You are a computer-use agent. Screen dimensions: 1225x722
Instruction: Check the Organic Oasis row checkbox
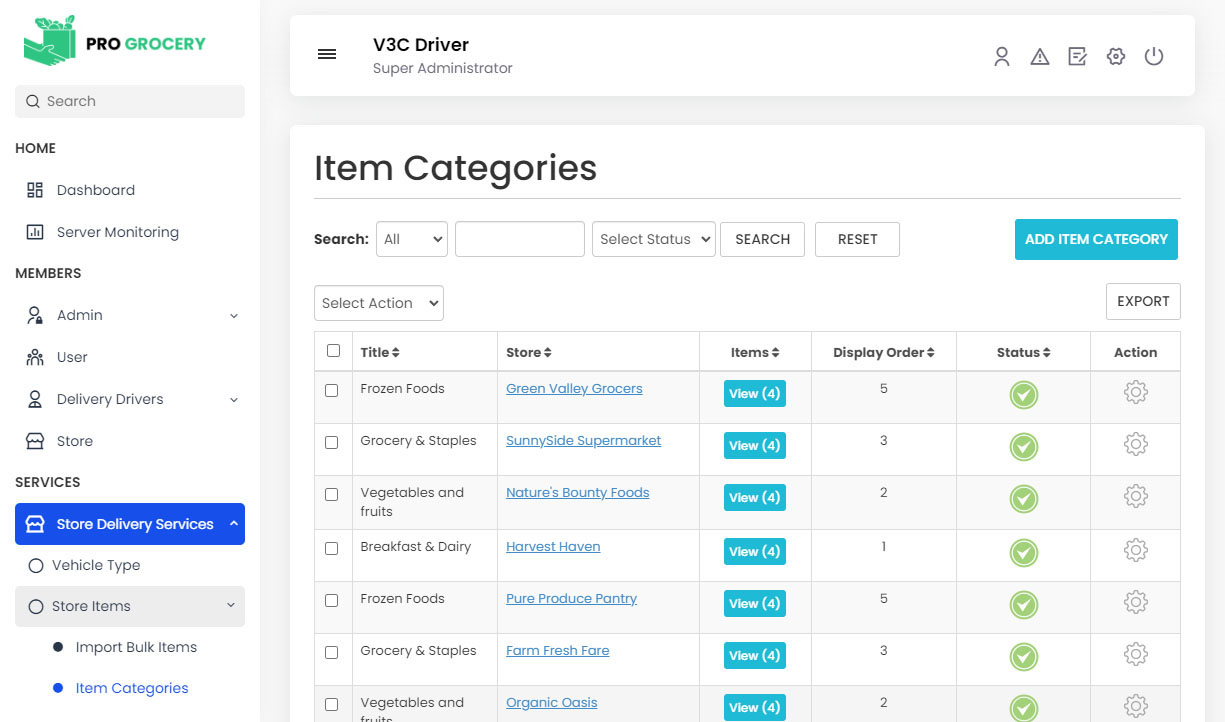332,705
